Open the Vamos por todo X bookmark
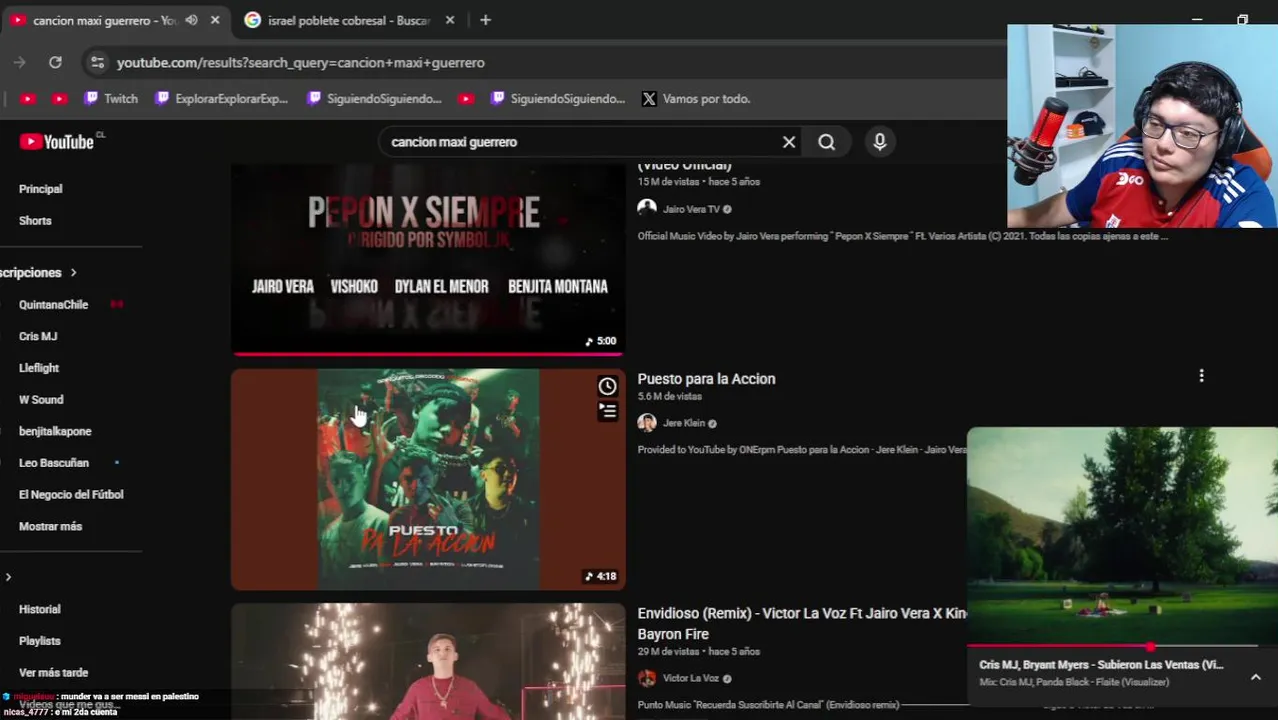This screenshot has height=720, width=1278. pos(696,99)
